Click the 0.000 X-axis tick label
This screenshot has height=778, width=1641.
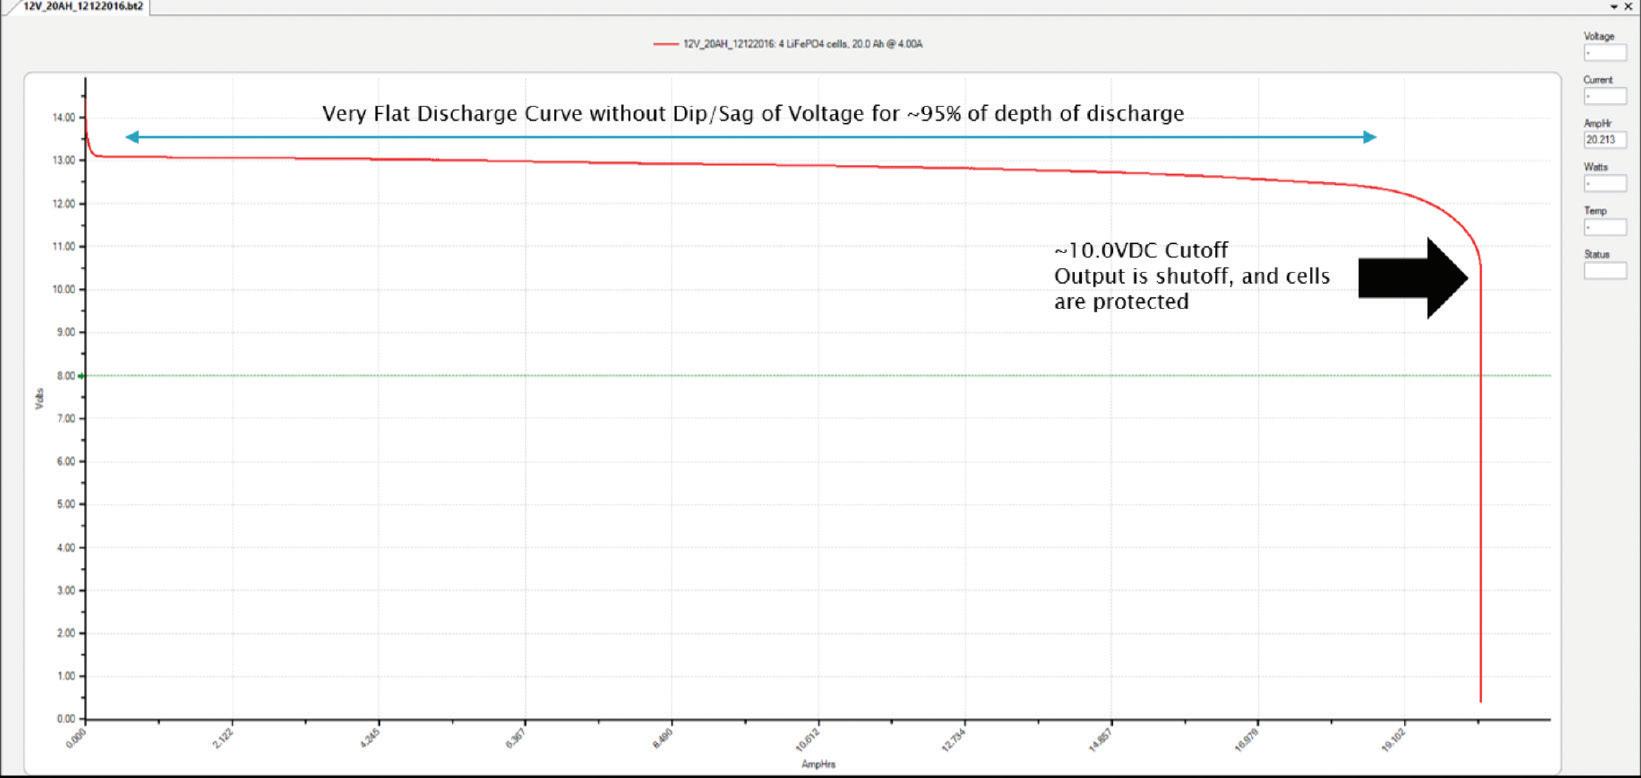pos(77,738)
